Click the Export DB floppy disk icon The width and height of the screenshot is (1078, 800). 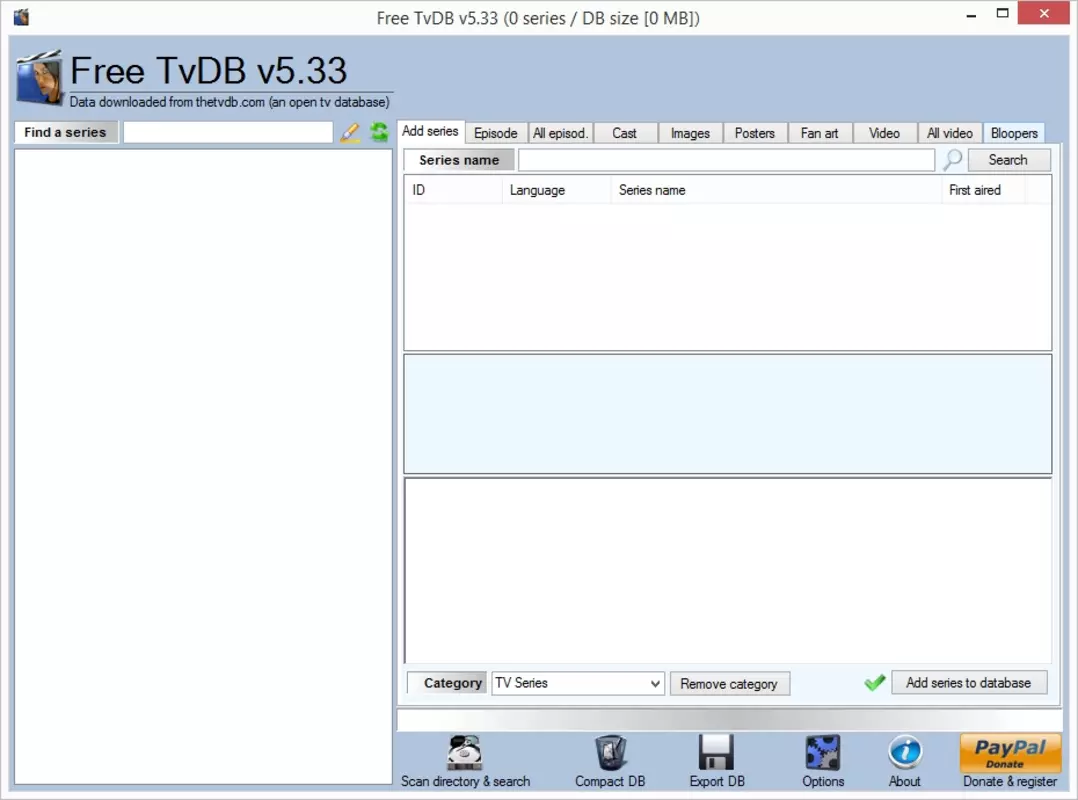(716, 753)
